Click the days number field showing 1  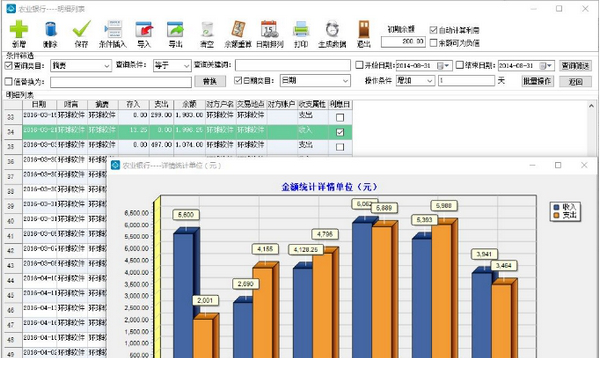(x=466, y=81)
